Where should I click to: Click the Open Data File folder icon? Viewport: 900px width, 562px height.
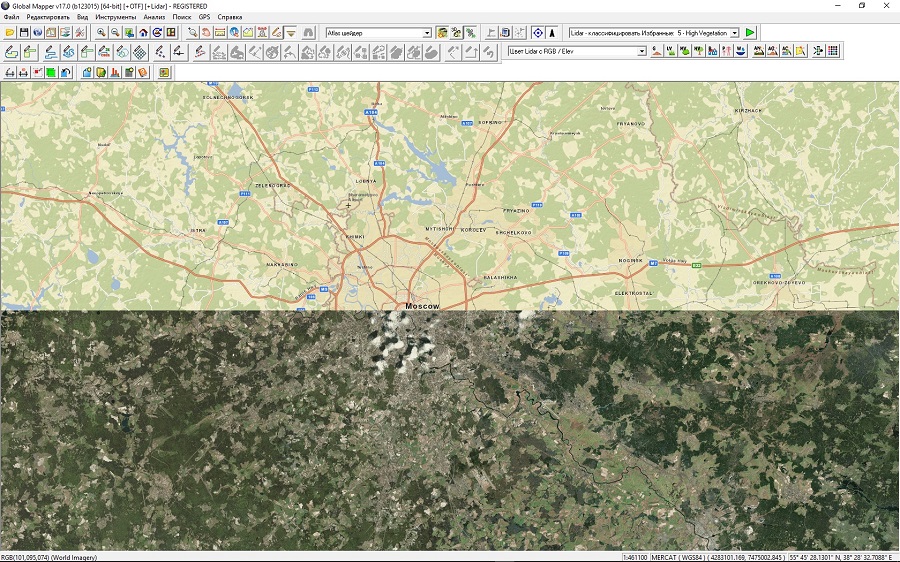[x=10, y=33]
